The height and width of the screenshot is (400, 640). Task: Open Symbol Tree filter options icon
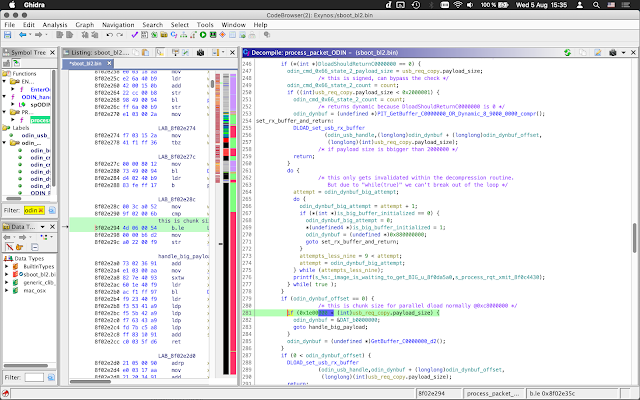click(x=52, y=211)
